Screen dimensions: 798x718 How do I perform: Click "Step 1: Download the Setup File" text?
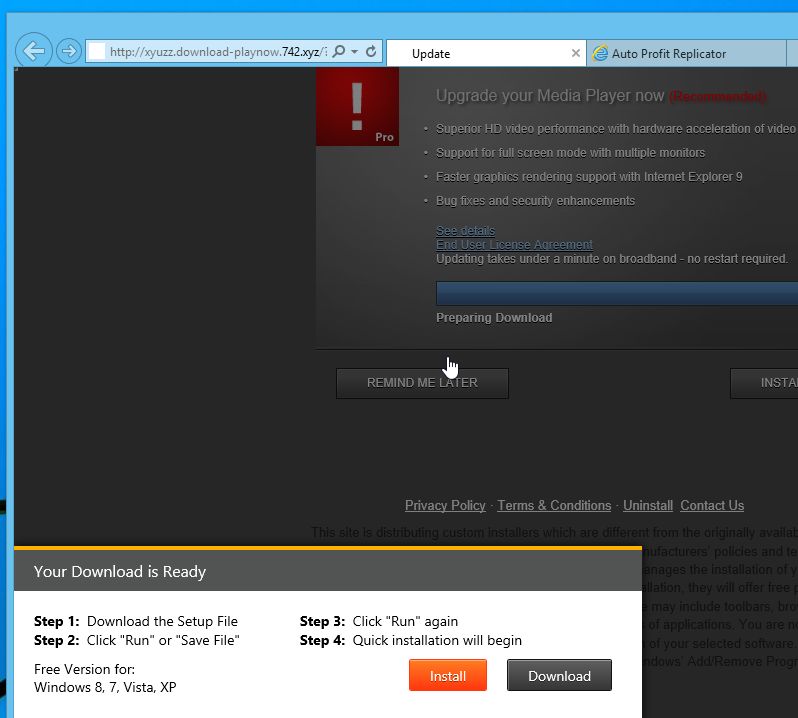click(136, 621)
